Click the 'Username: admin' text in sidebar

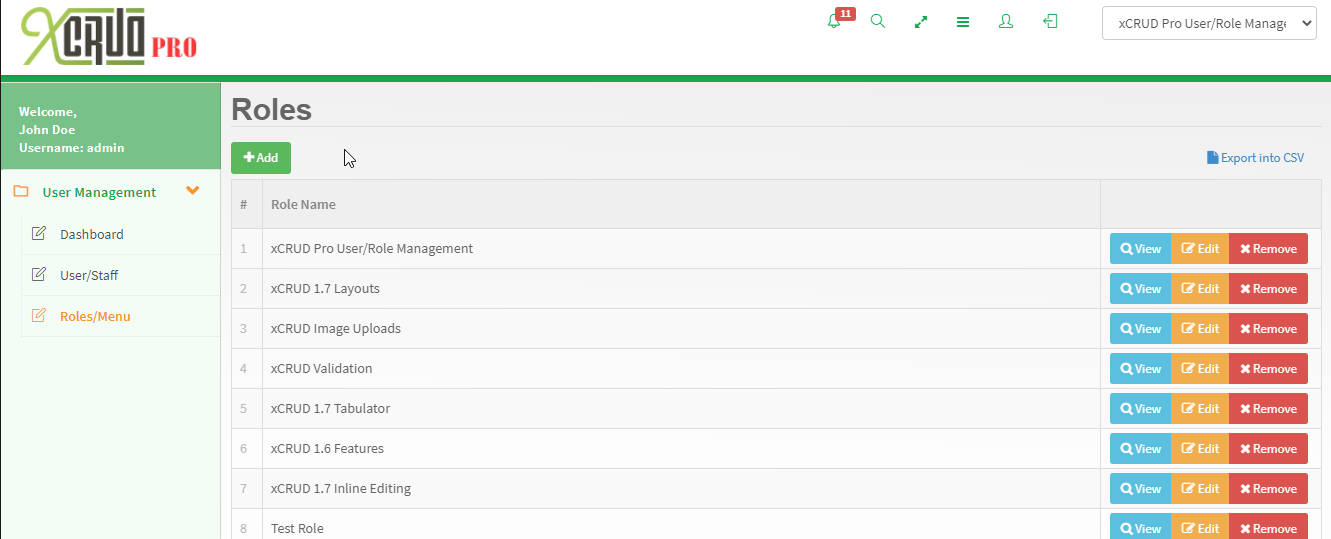tap(71, 148)
